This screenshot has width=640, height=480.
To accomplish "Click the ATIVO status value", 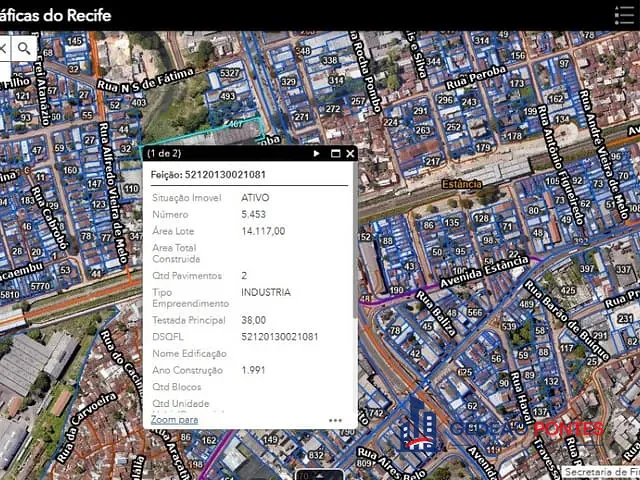I will click(x=255, y=198).
